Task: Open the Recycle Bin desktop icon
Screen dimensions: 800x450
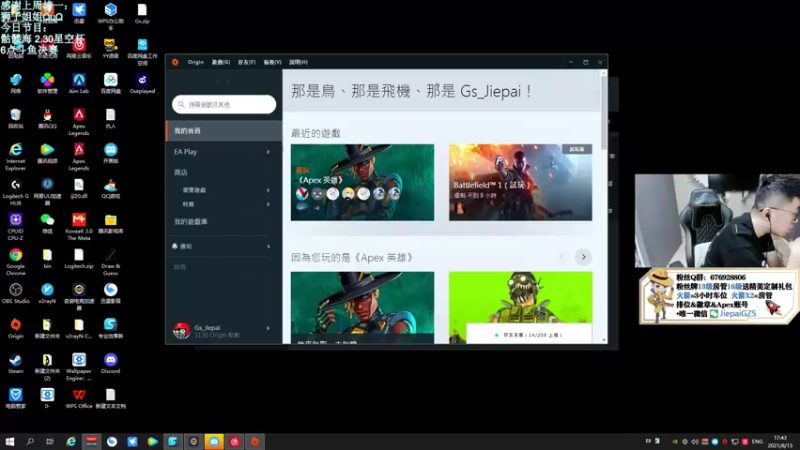Action: click(x=16, y=118)
